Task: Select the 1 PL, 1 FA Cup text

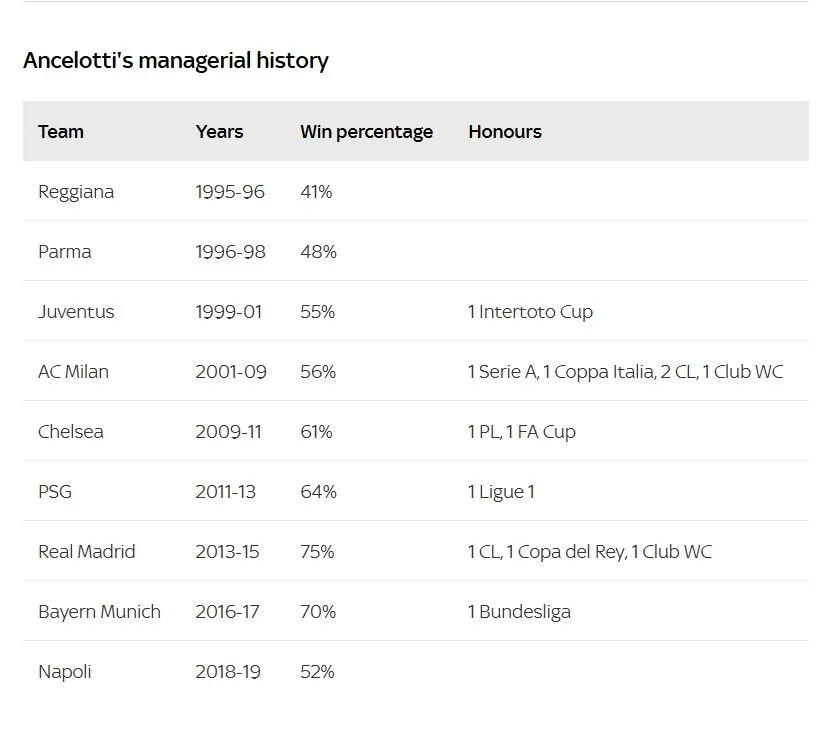Action: (521, 431)
